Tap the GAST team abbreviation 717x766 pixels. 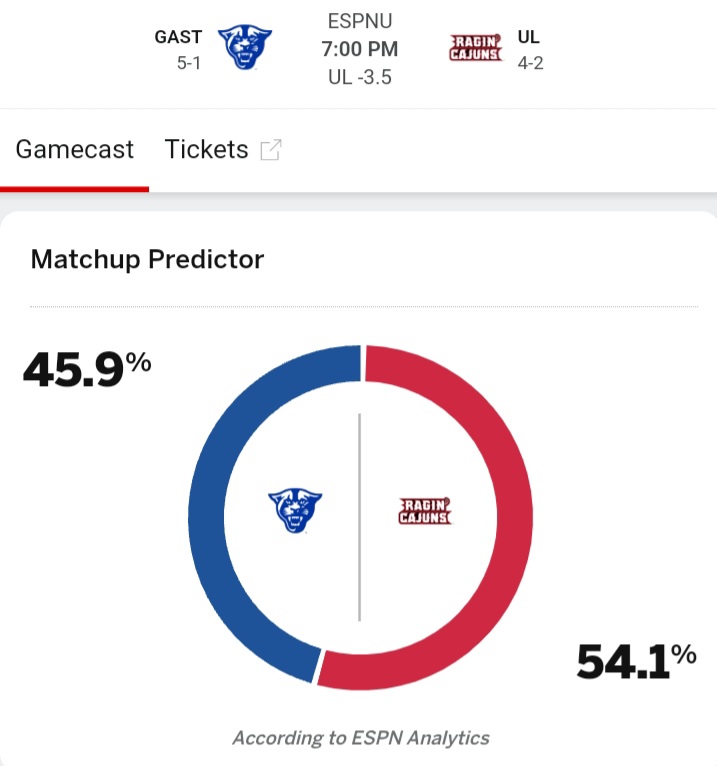tap(178, 37)
